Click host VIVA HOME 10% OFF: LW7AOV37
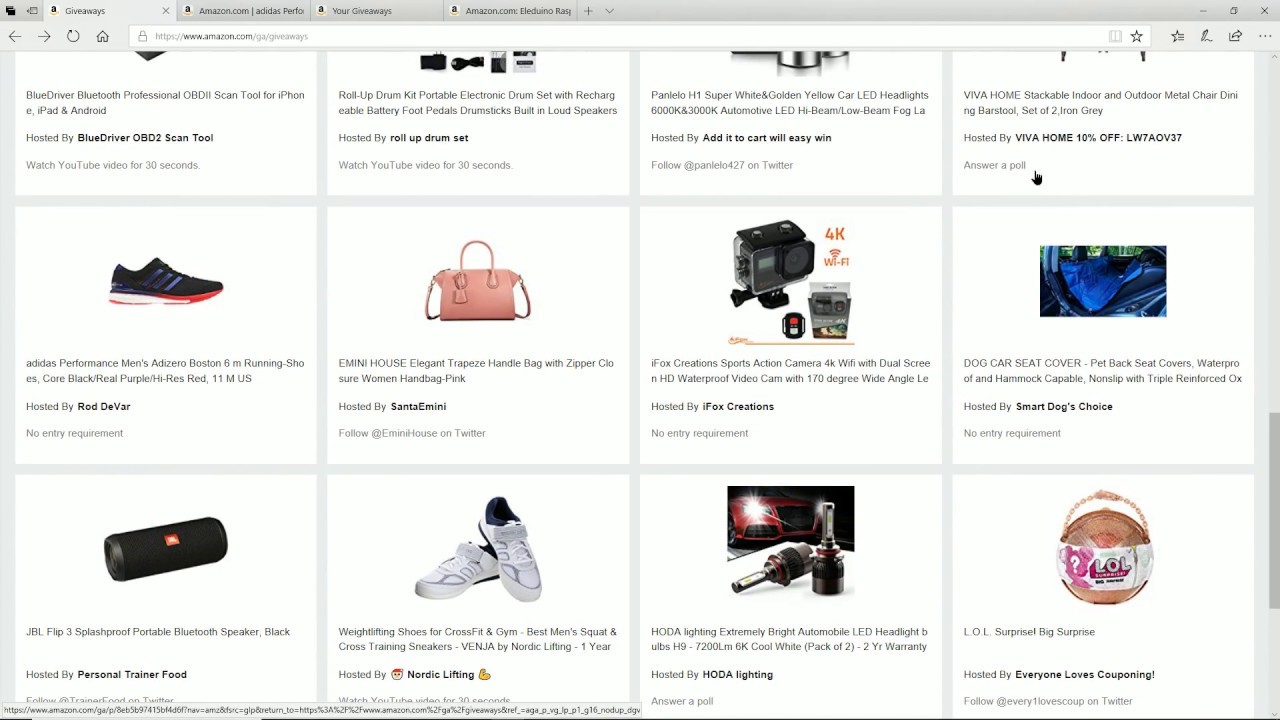Screen dimensions: 1280x720 click(x=1098, y=138)
